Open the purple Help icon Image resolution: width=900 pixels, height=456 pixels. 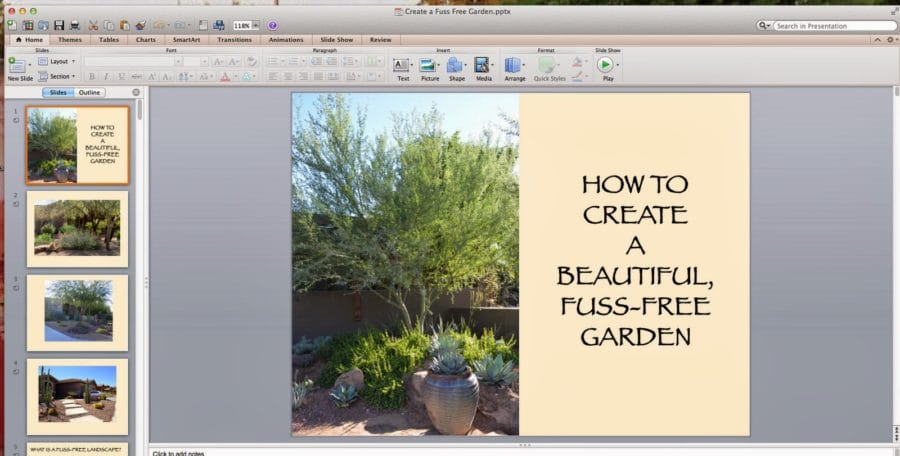pyautogui.click(x=273, y=25)
